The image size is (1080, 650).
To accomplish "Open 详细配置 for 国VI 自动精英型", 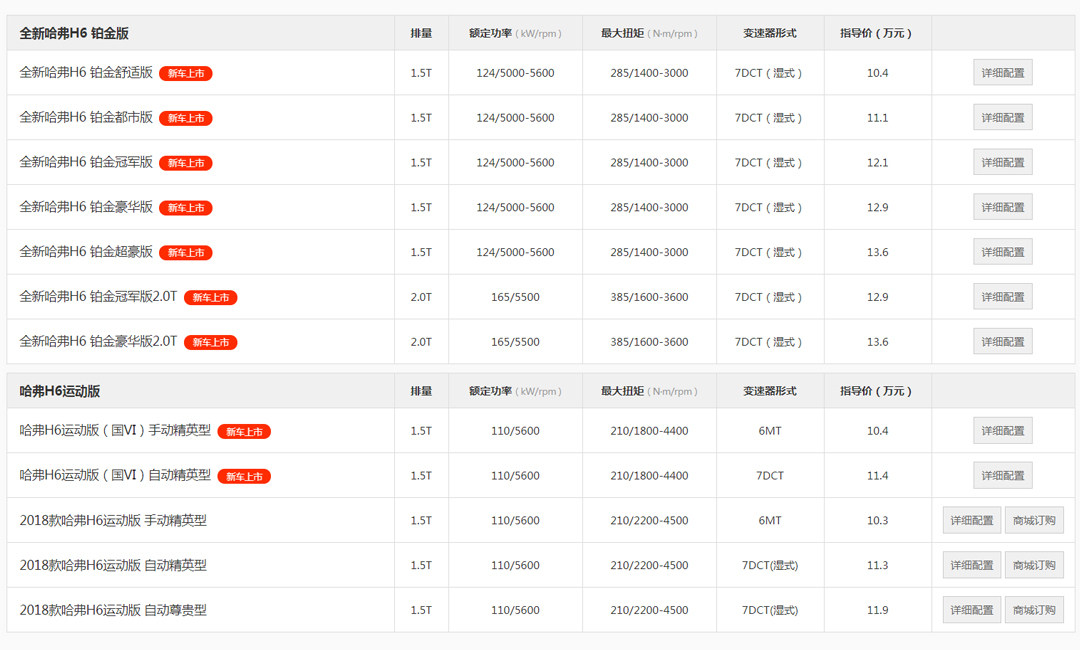I will pyautogui.click(x=1002, y=476).
